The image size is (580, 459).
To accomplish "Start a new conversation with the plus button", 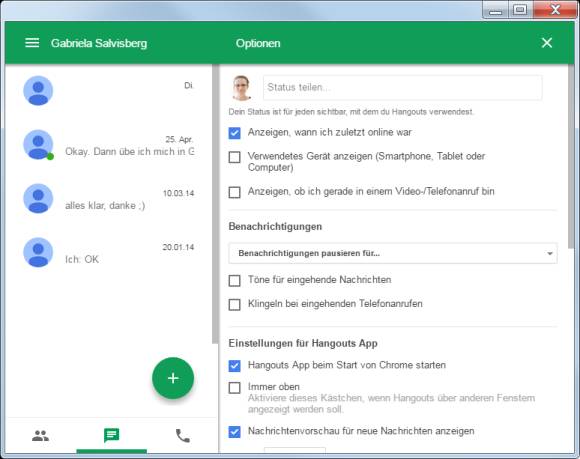I will click(173, 378).
